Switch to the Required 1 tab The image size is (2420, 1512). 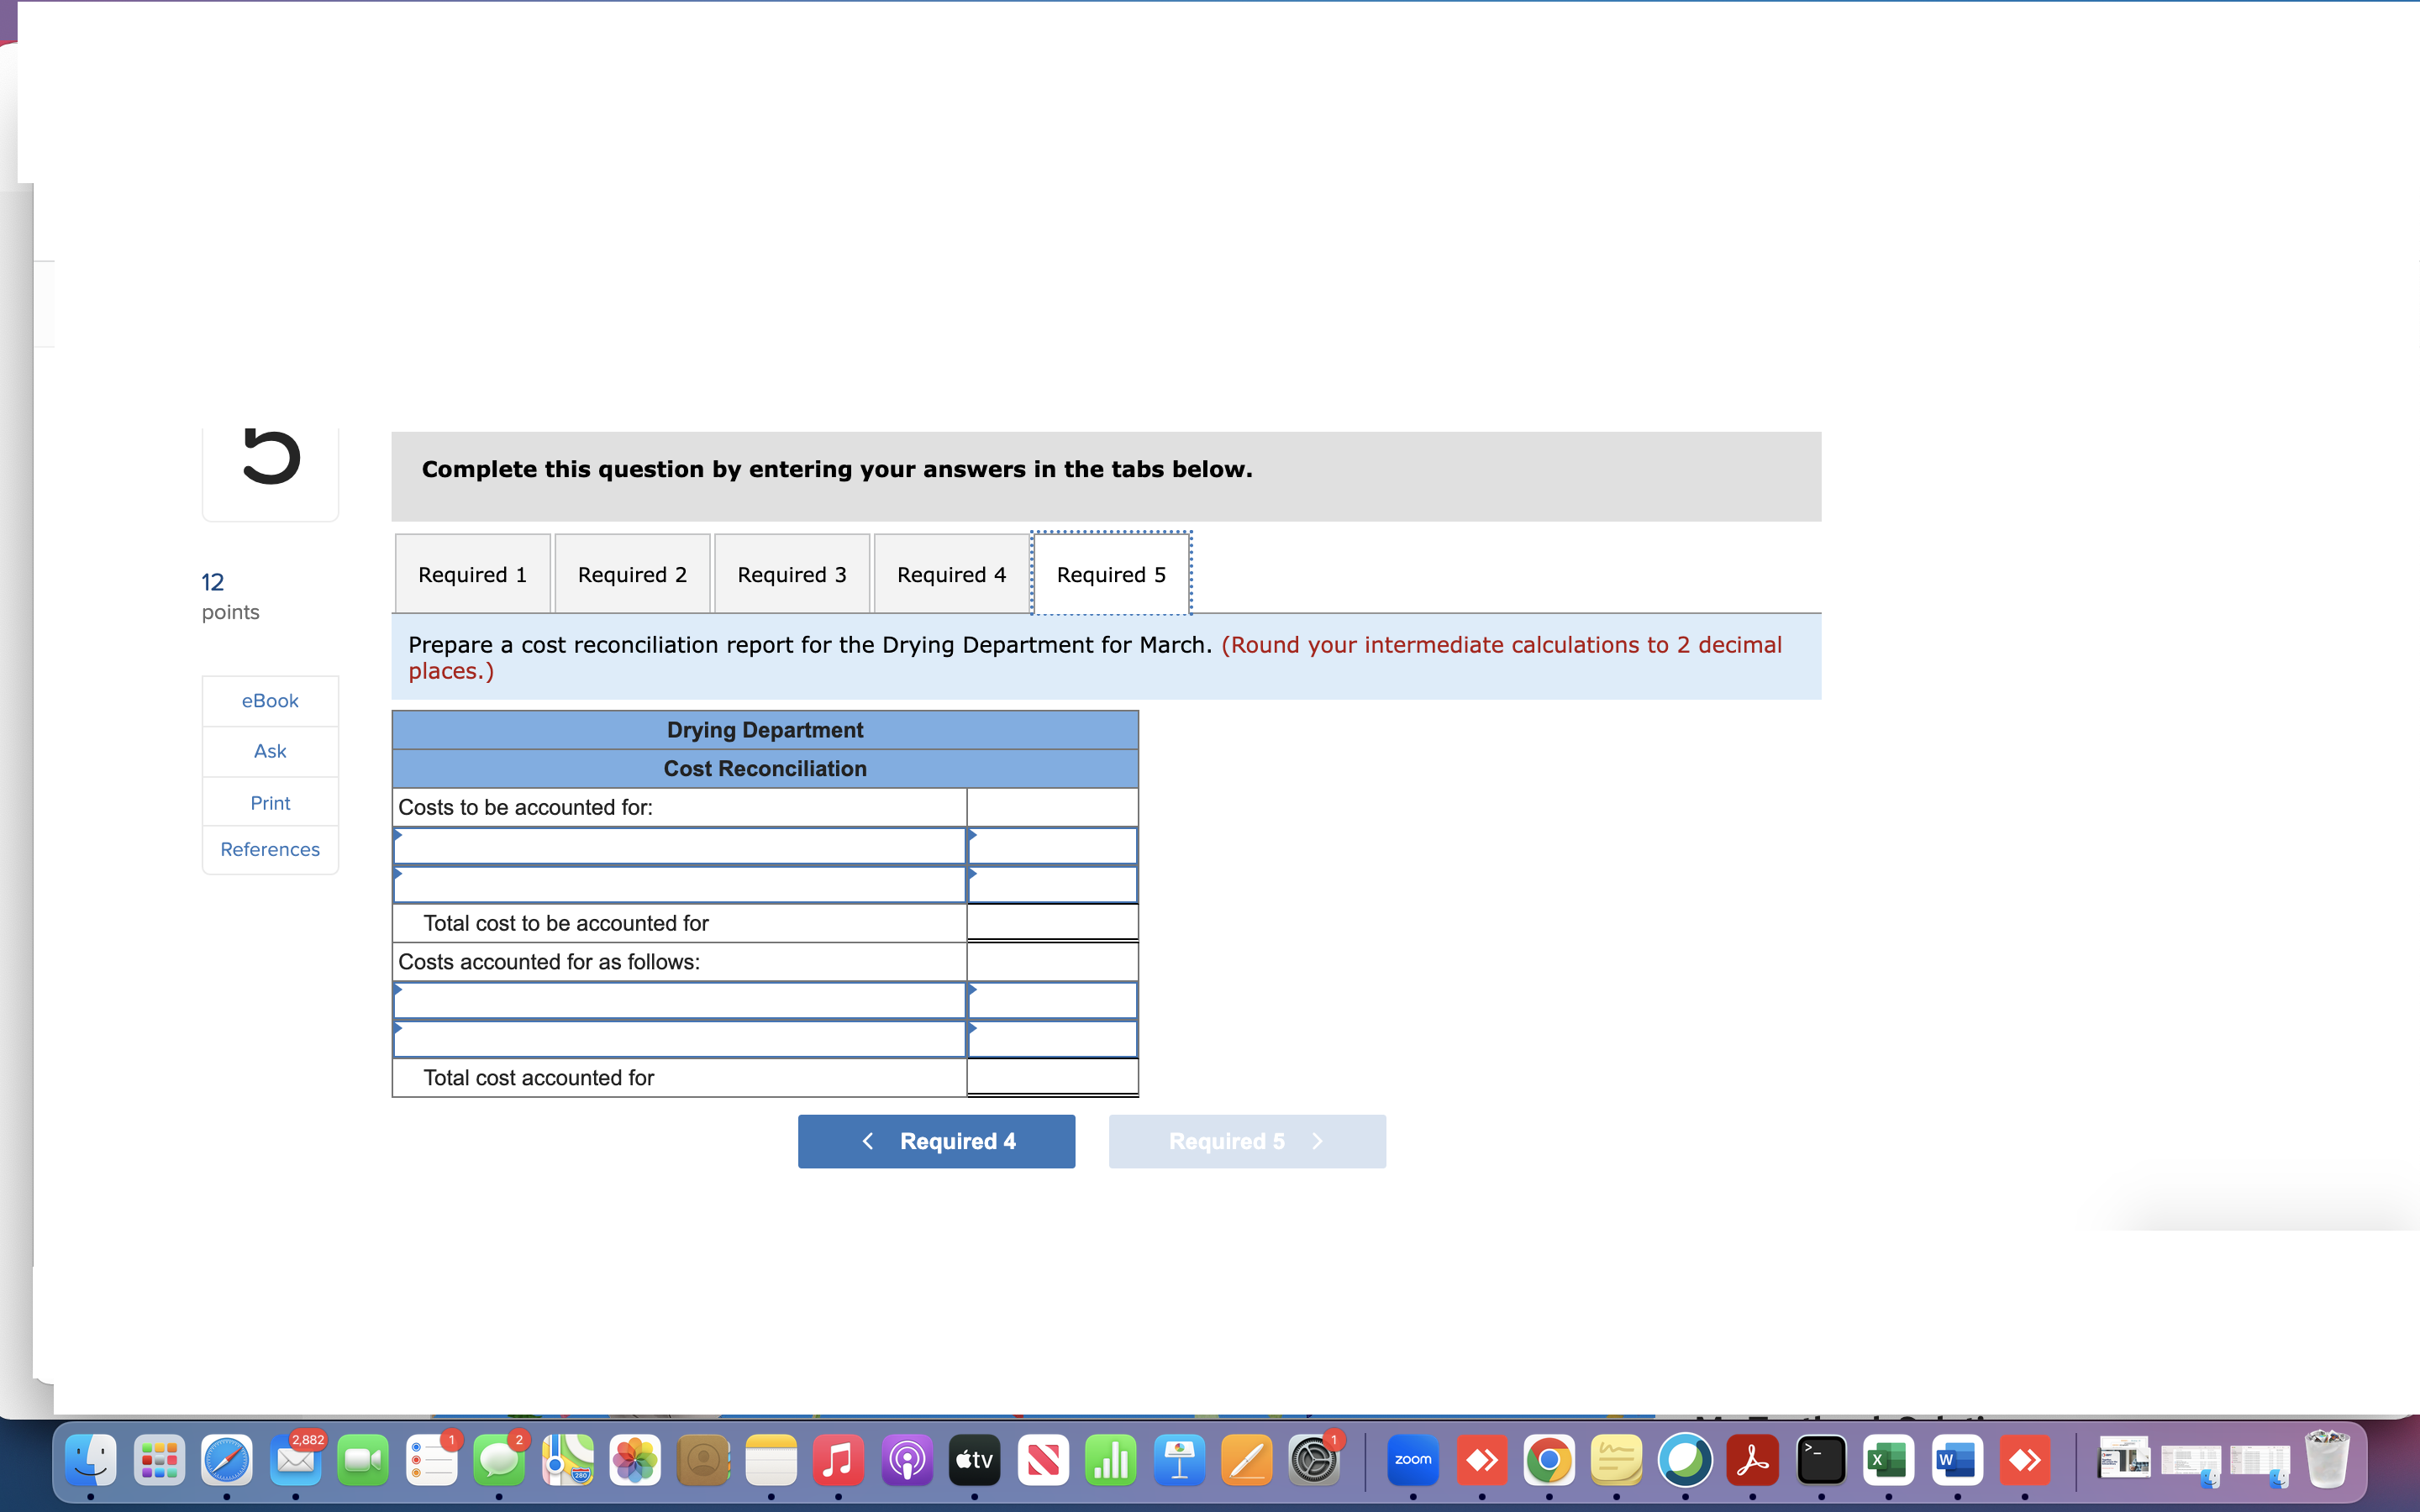pos(472,574)
